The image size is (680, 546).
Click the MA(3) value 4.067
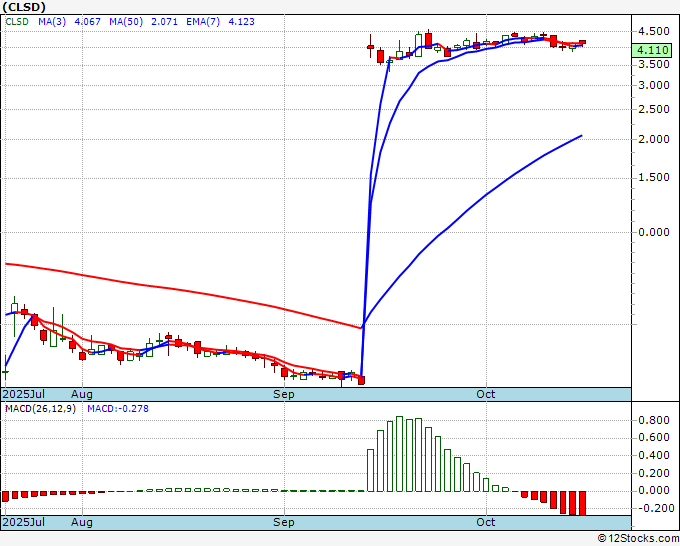point(88,22)
